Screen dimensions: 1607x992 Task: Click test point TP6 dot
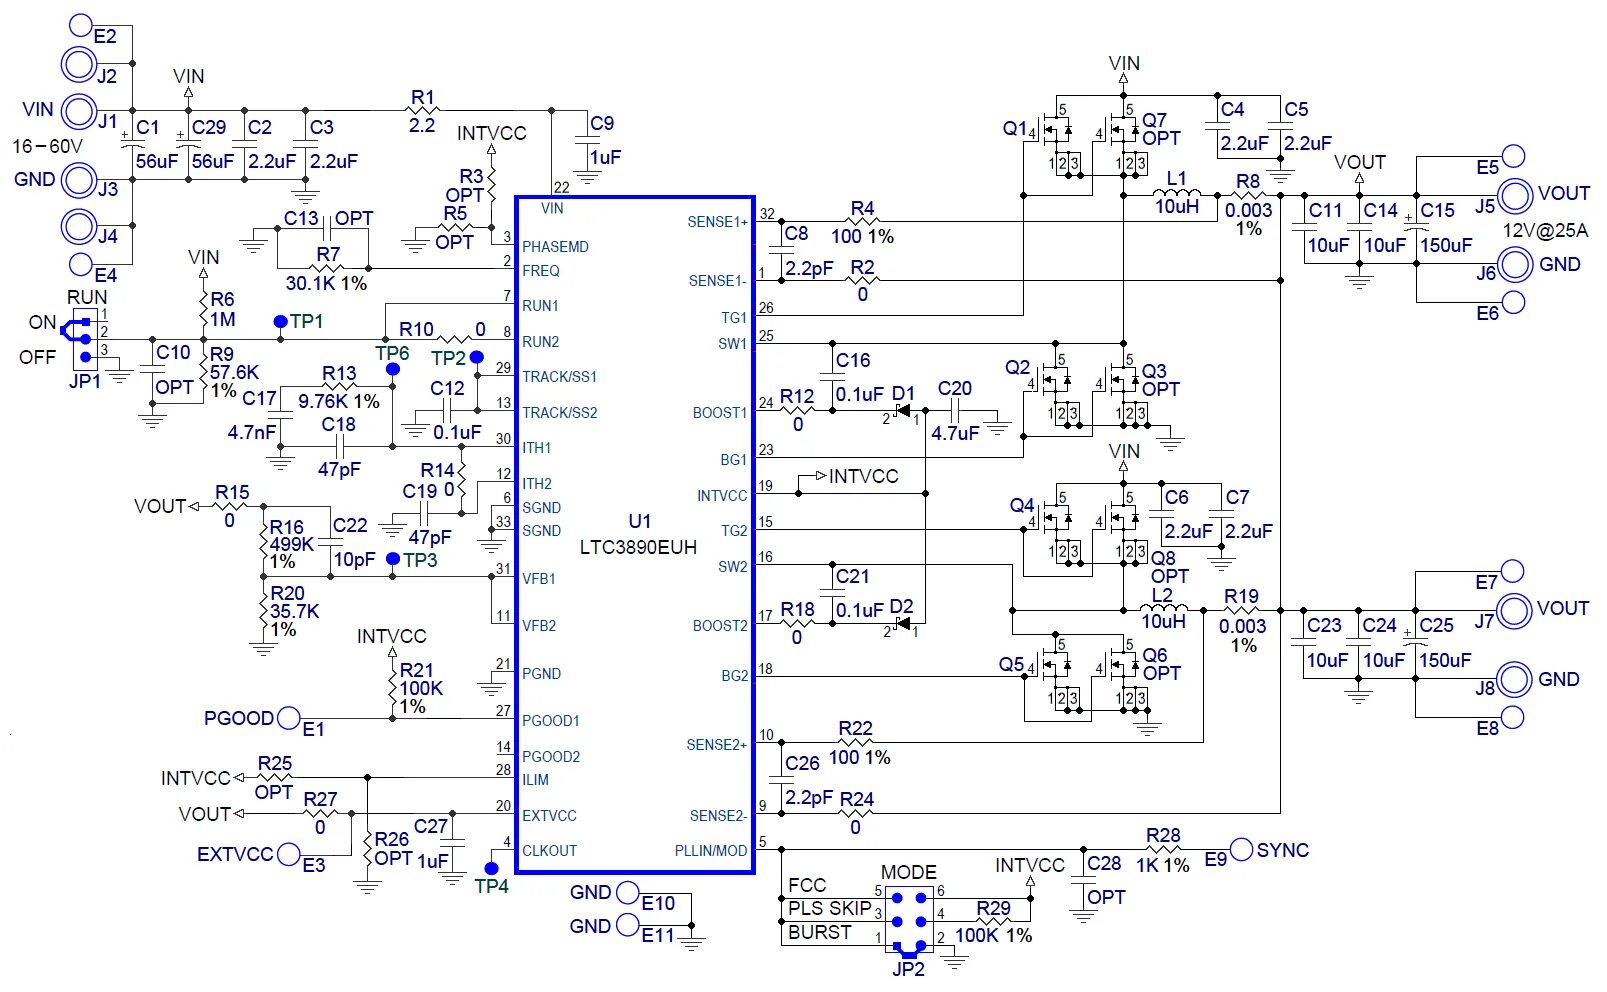pos(393,369)
